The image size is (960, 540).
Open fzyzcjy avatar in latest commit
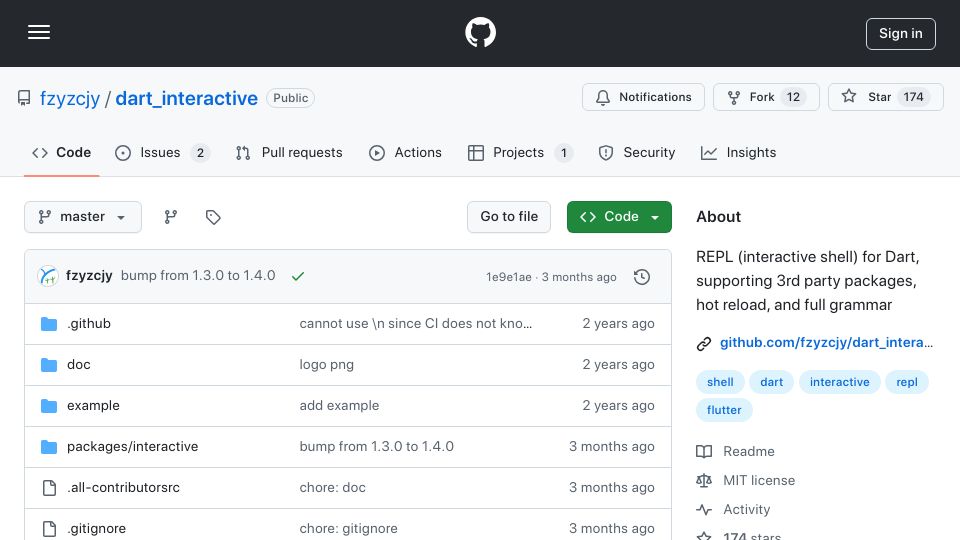tap(48, 276)
